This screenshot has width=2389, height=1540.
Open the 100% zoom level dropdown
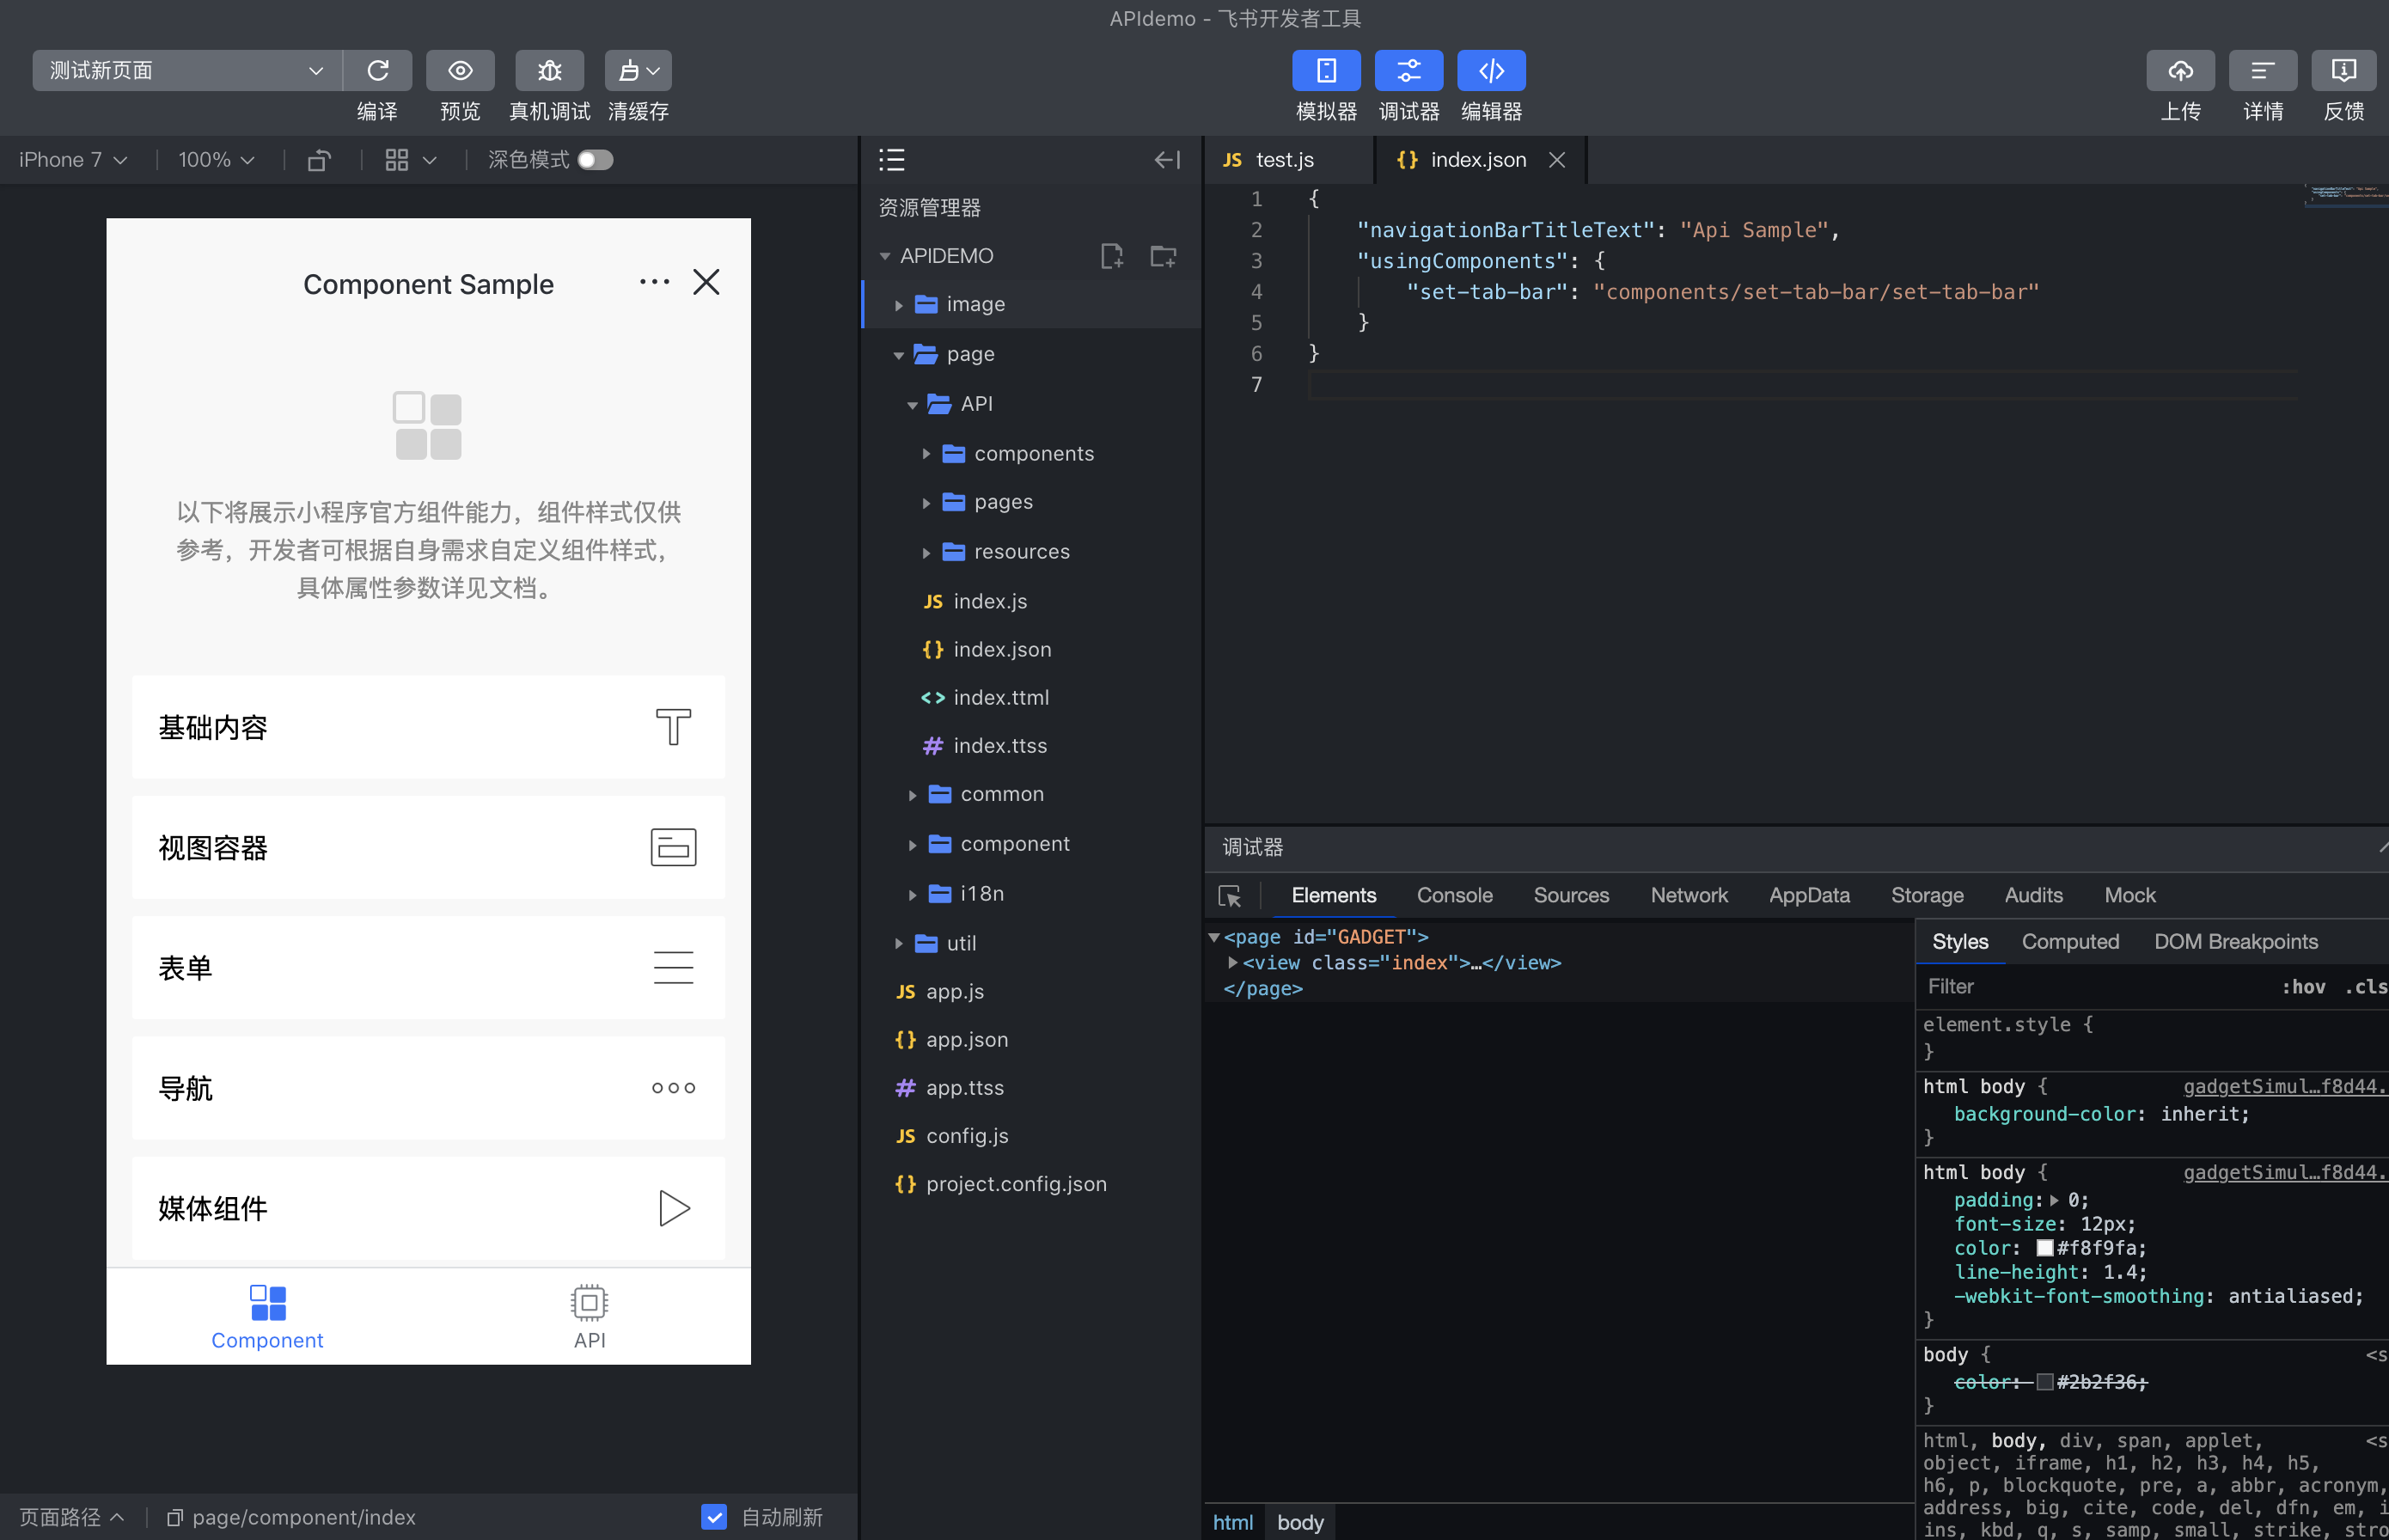216,160
